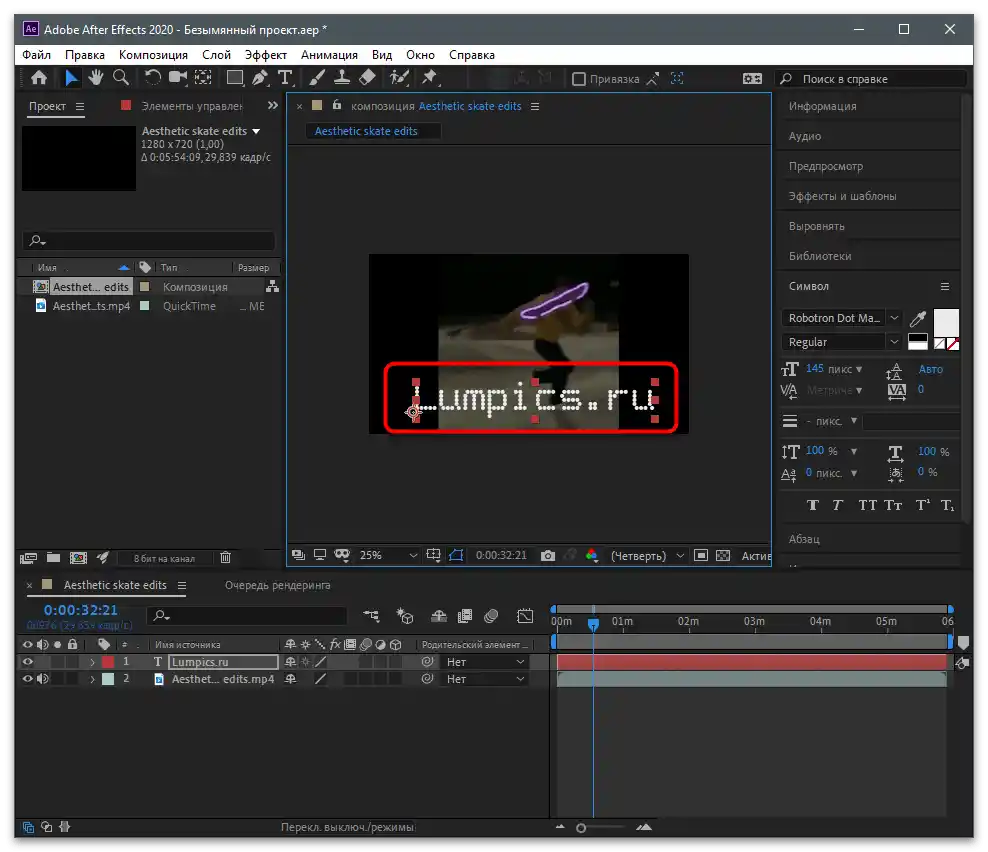This screenshot has width=988, height=852.
Task: Open channel and color management icon
Action: [x=592, y=556]
